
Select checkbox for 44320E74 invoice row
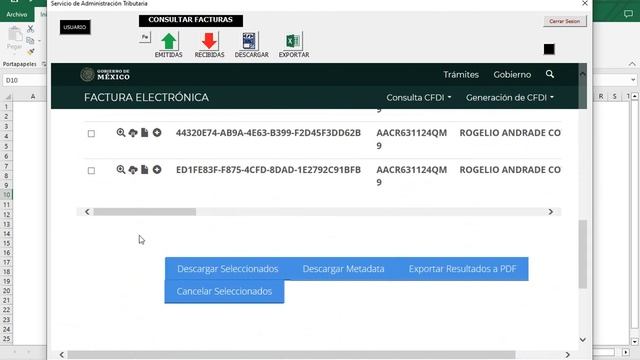click(91, 133)
